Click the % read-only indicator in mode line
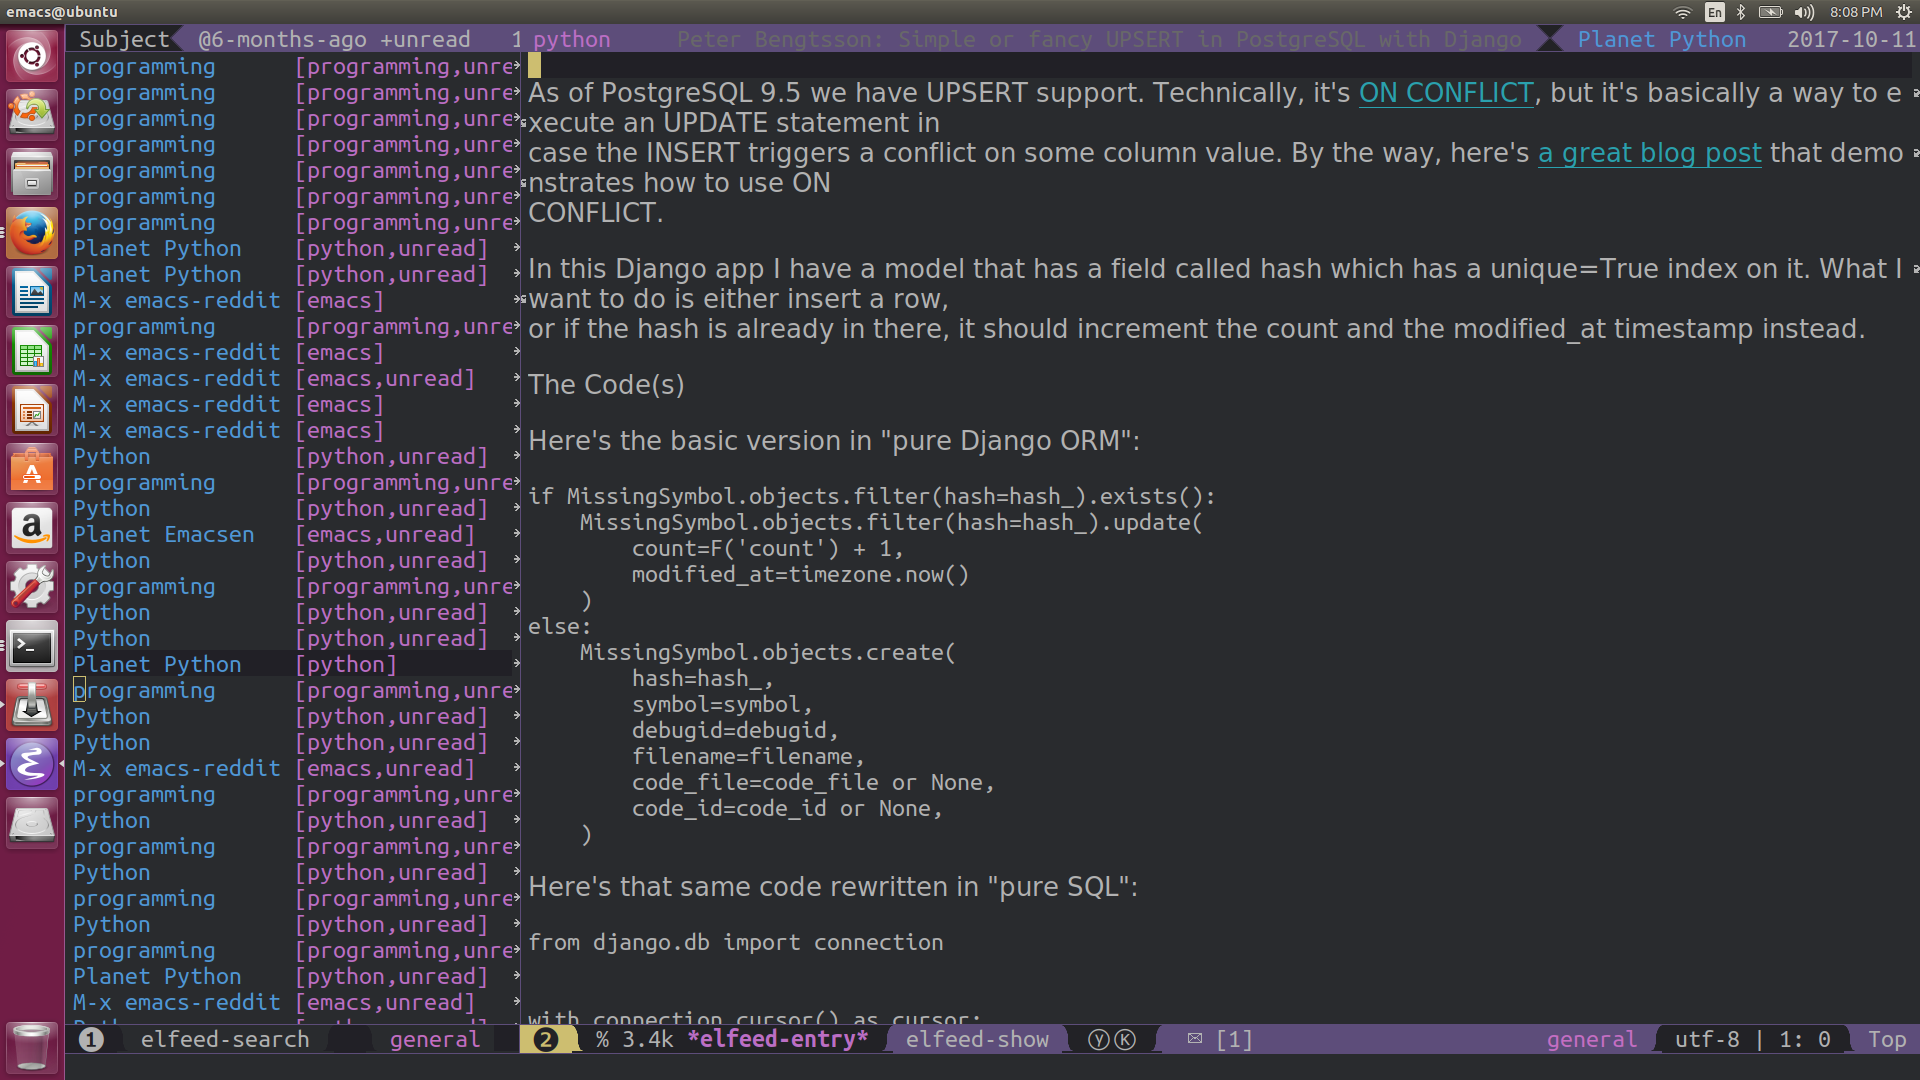1920x1080 pixels. (602, 1040)
